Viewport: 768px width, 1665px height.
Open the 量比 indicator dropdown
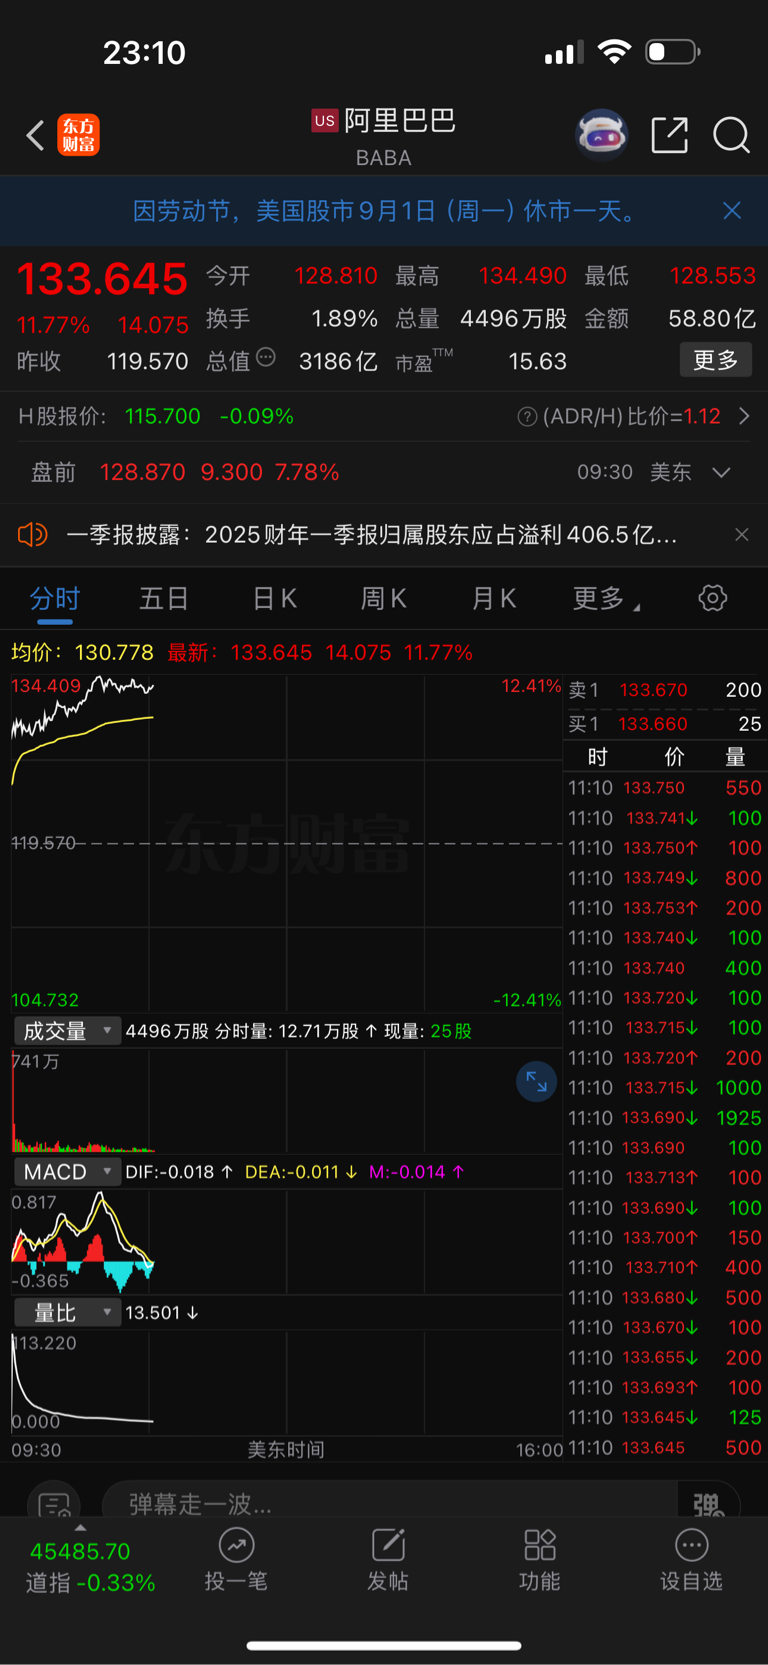[x=67, y=1312]
